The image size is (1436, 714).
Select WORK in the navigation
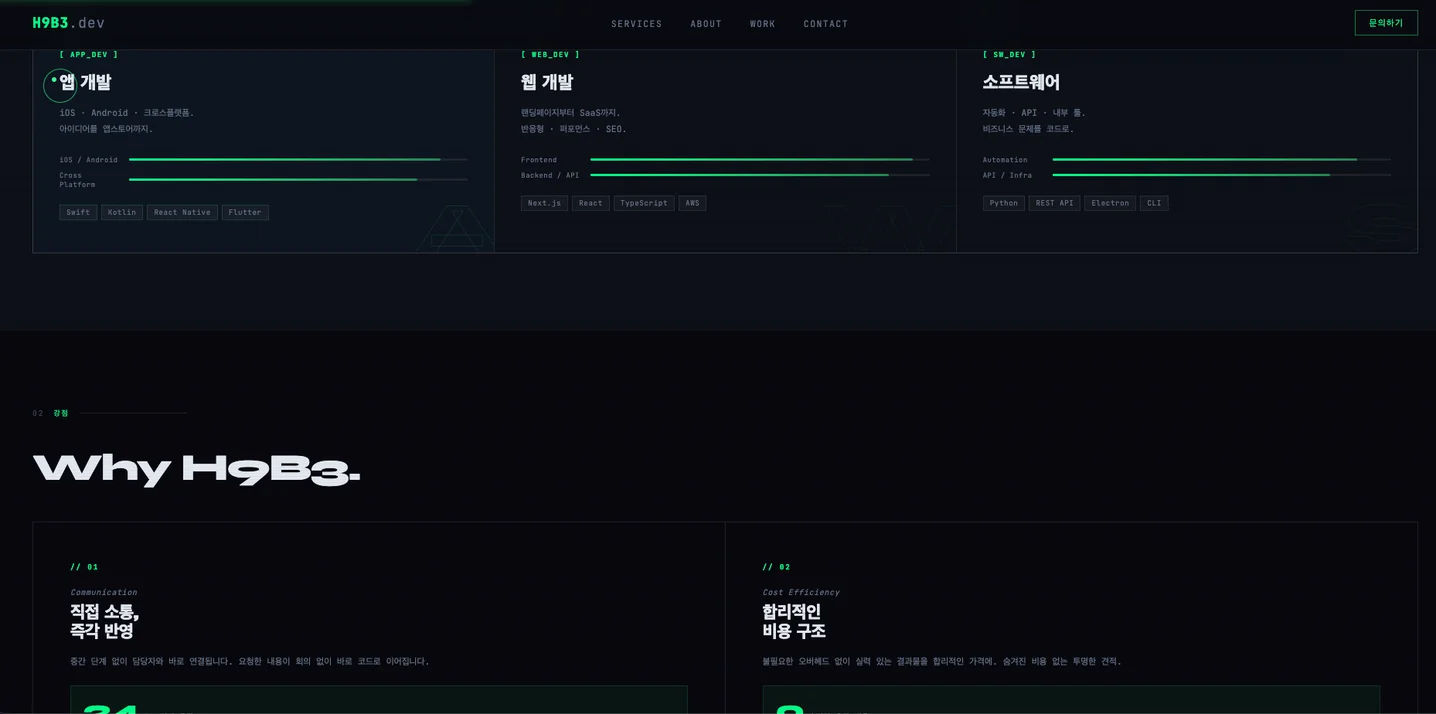point(763,24)
